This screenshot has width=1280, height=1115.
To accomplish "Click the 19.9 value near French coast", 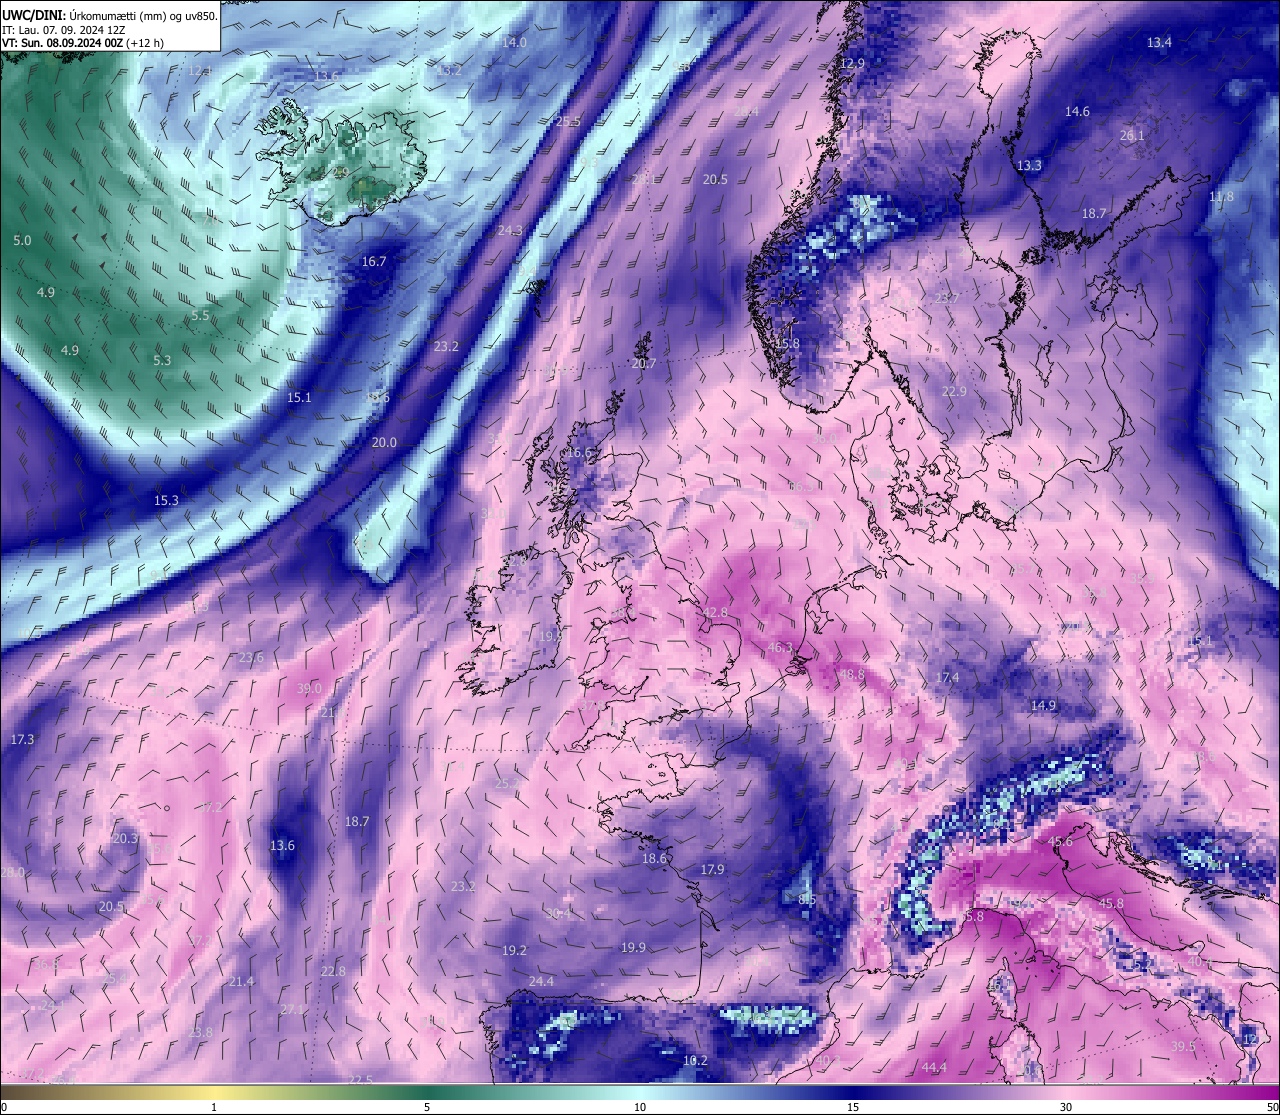I will [x=633, y=948].
